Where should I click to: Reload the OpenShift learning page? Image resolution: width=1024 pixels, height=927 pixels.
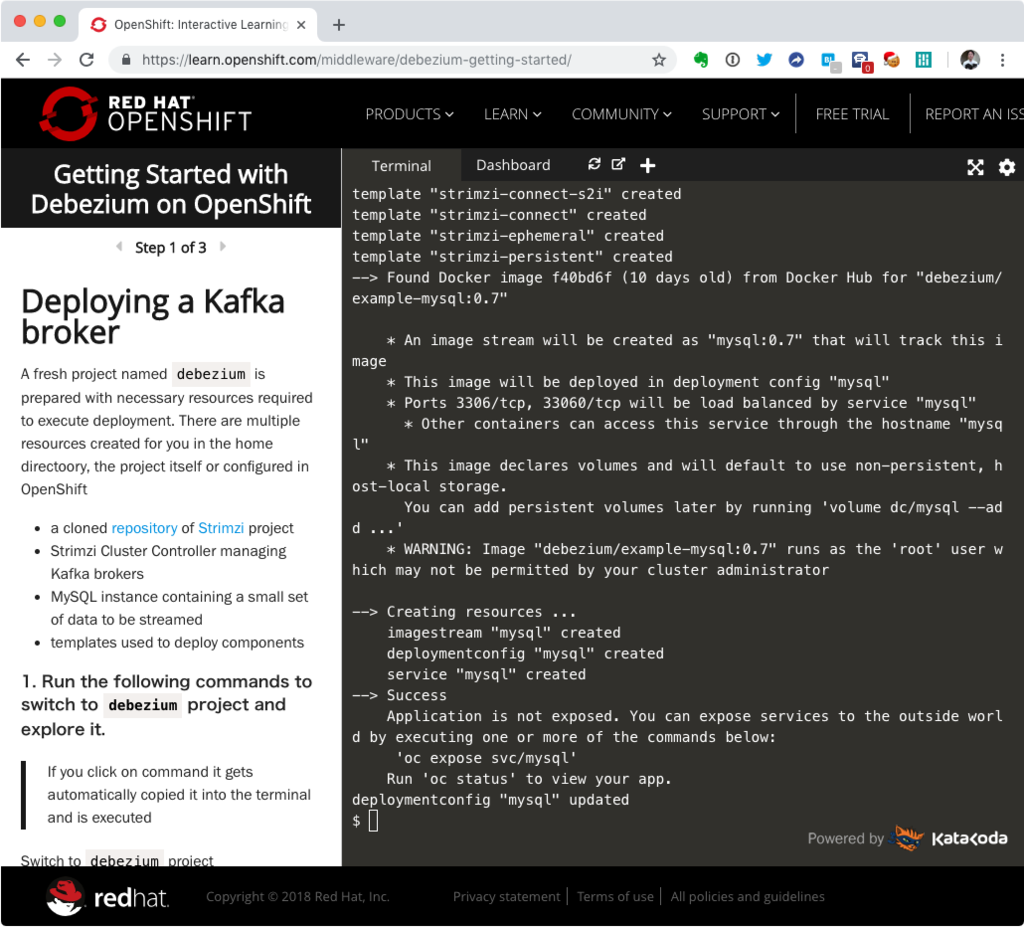pyautogui.click(x=86, y=60)
